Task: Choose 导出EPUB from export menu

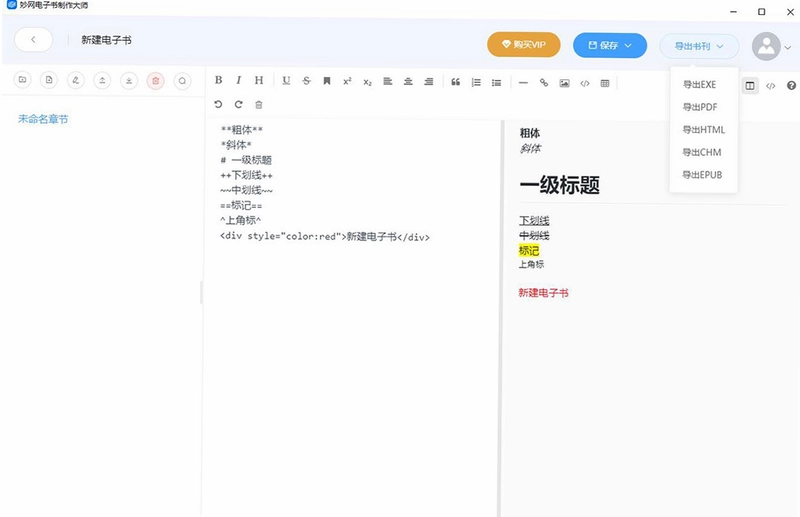Action: [702, 175]
